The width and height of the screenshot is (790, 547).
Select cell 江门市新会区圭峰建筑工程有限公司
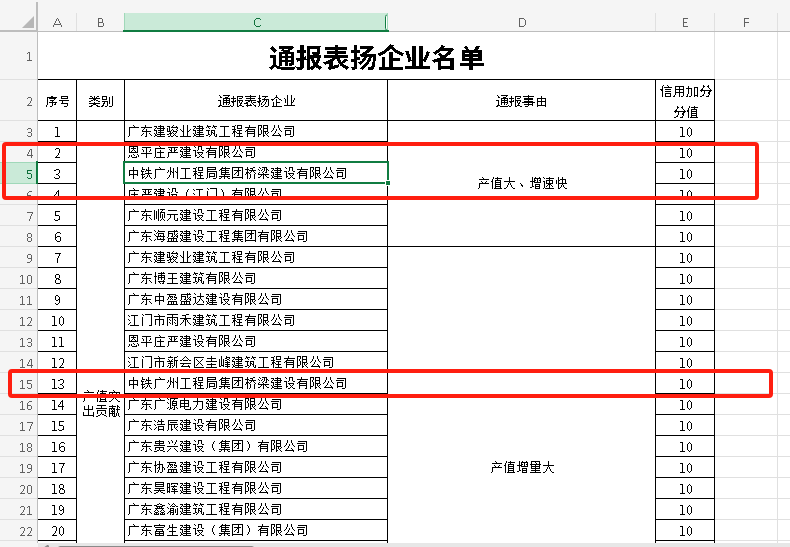[256, 362]
